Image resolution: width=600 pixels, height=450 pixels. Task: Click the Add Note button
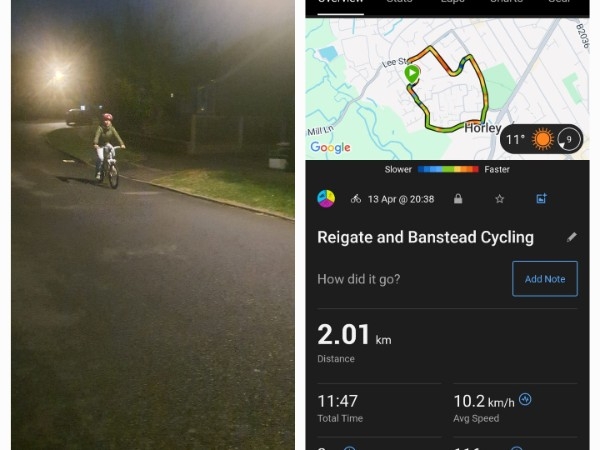545,279
